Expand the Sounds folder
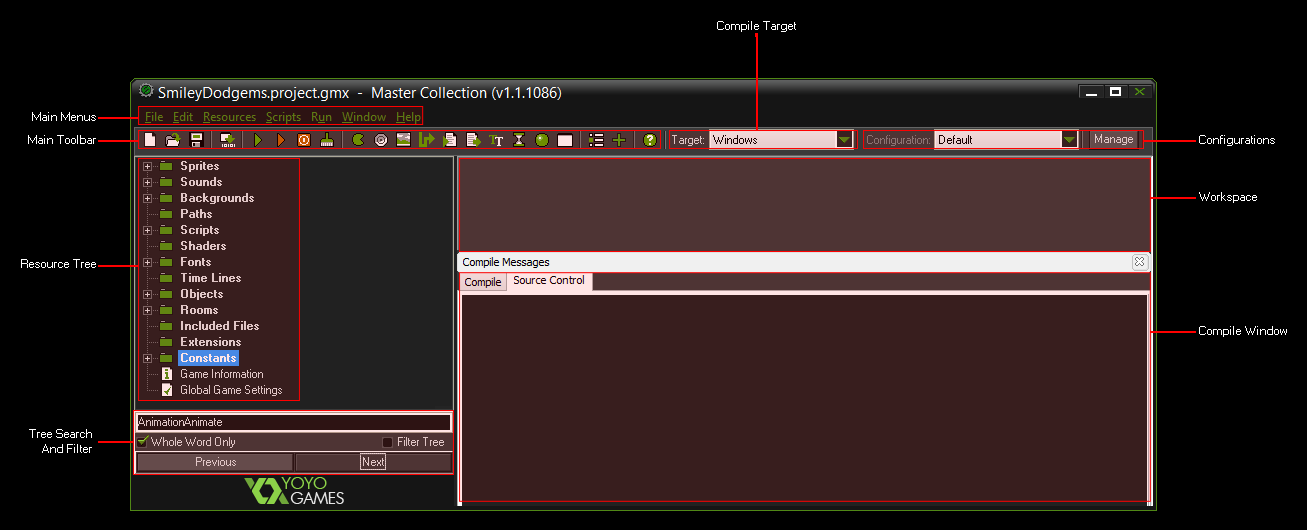Viewport: 1307px width, 530px height. click(148, 182)
